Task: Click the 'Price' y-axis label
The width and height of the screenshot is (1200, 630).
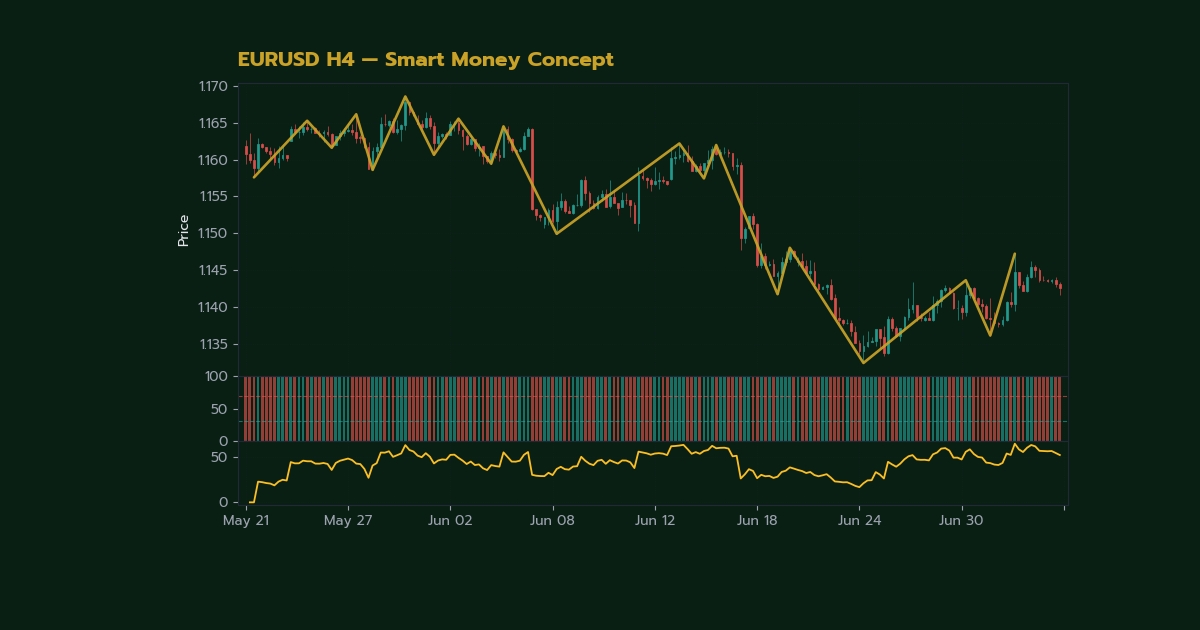Action: pos(183,230)
